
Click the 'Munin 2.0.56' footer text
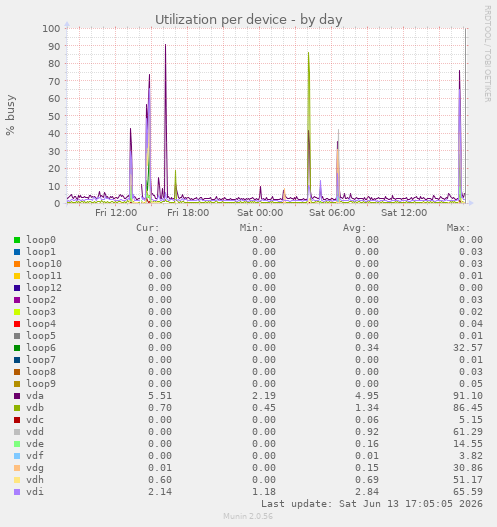(248, 516)
